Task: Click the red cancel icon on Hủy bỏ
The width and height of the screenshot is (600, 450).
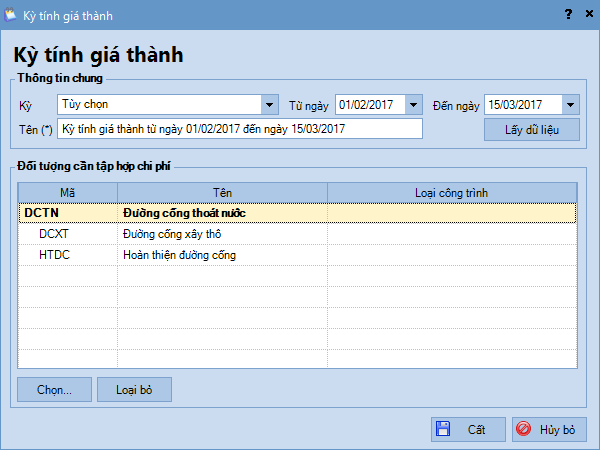Action: pos(523,430)
